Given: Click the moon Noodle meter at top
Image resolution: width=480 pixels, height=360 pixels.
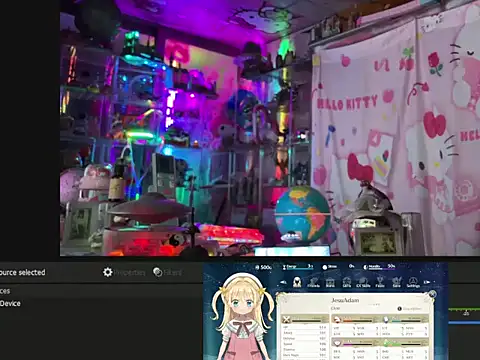Looking at the screenshot, I should (379, 267).
